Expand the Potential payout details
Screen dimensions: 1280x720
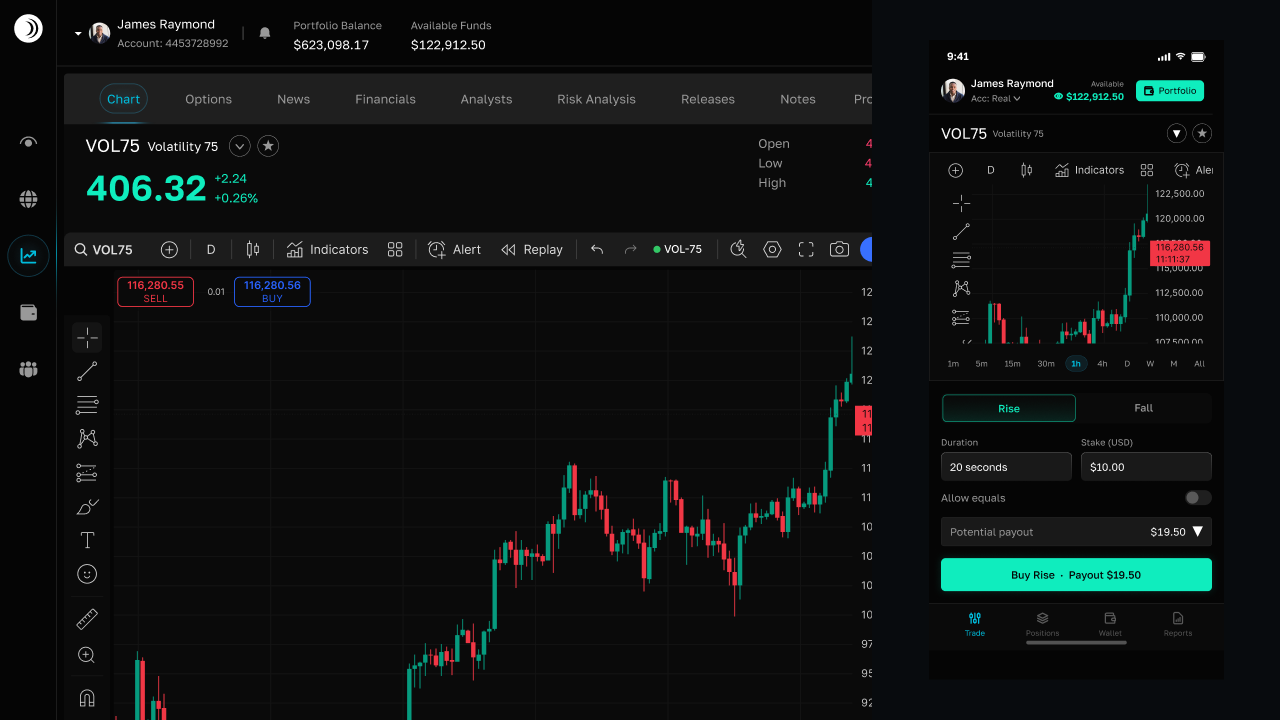point(1198,531)
